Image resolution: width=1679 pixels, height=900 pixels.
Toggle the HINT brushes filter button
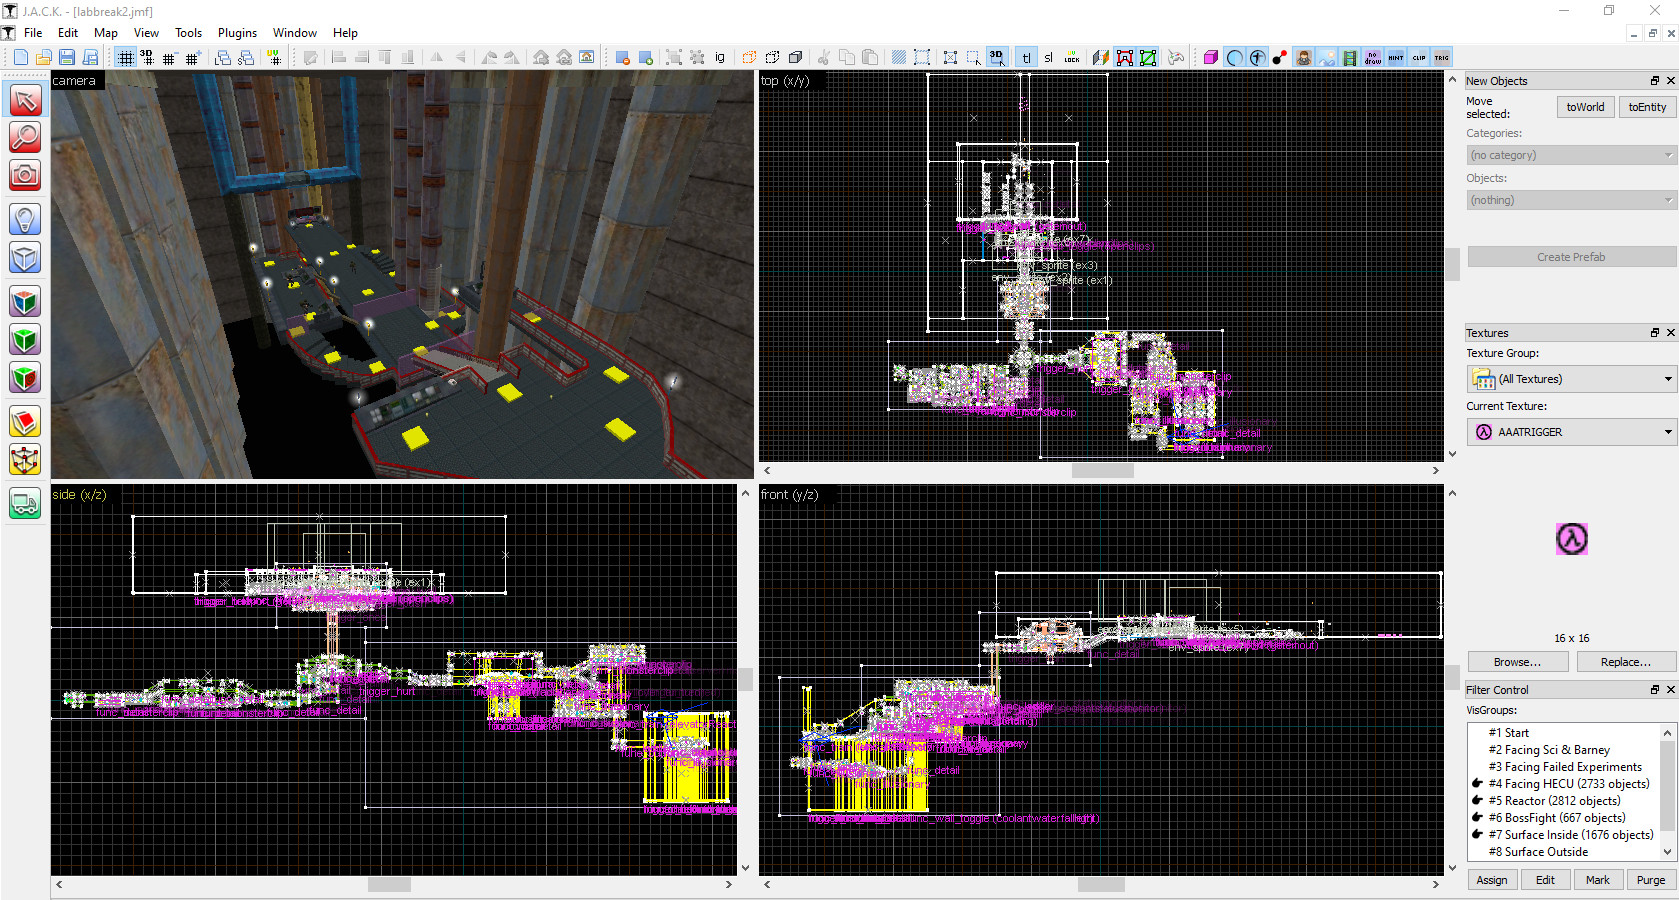click(1396, 57)
